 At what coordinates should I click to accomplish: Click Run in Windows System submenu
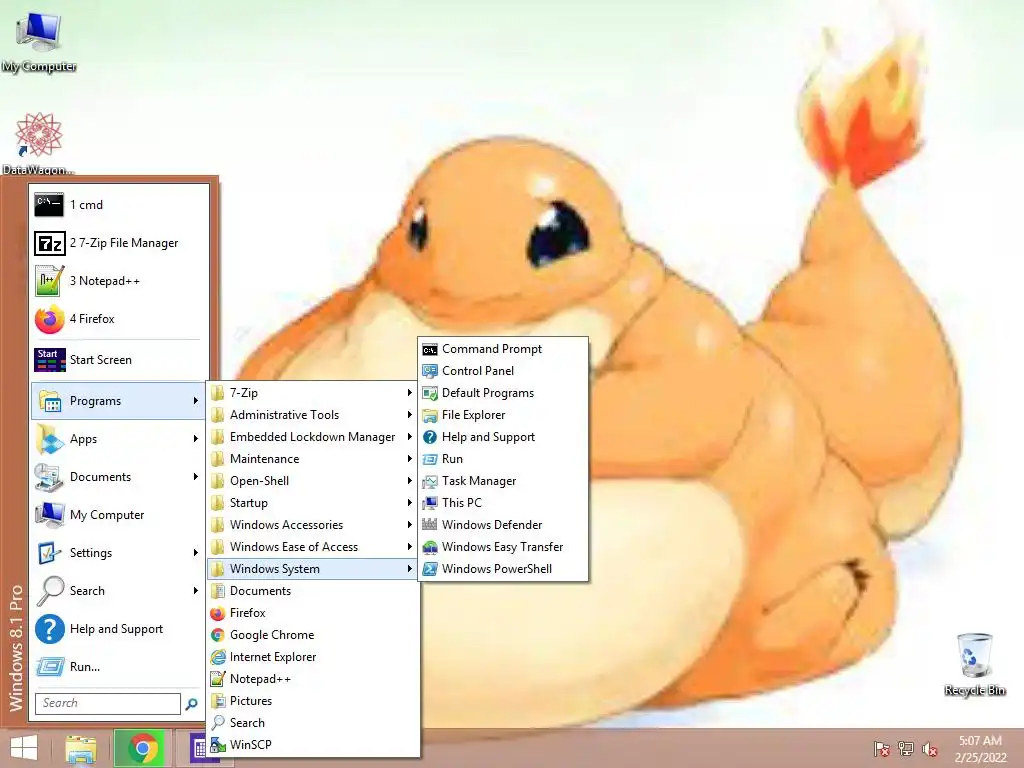click(x=503, y=459)
